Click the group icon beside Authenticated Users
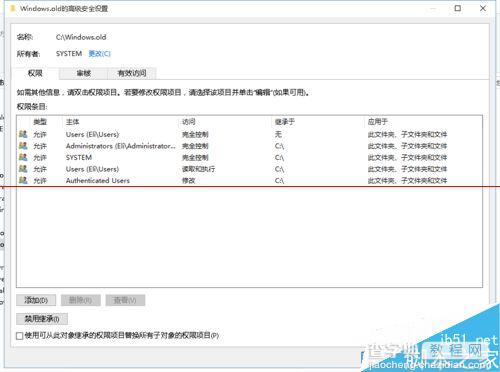500x372 pixels. pyautogui.click(x=23, y=180)
